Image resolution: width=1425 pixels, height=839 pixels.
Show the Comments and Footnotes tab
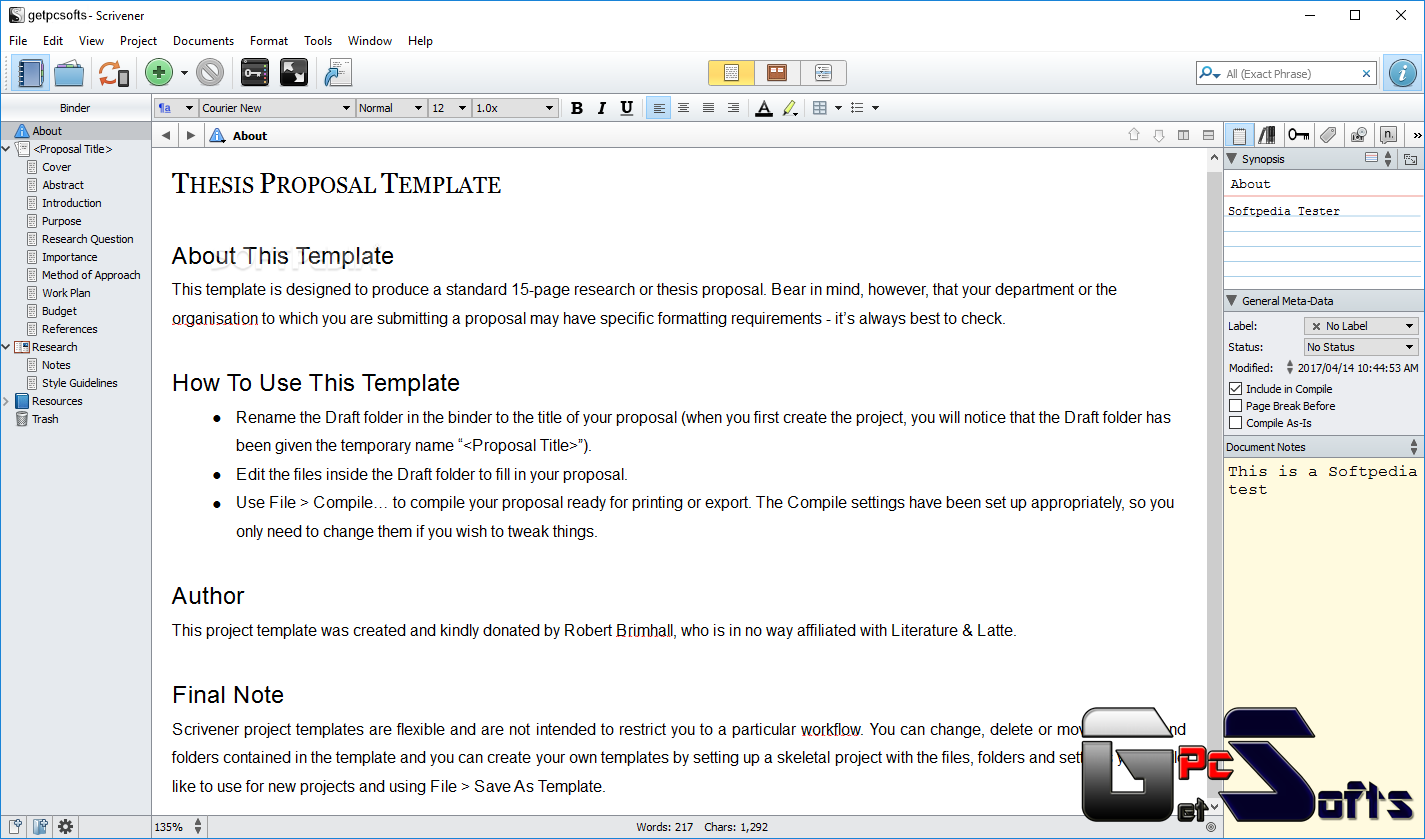(x=1388, y=135)
